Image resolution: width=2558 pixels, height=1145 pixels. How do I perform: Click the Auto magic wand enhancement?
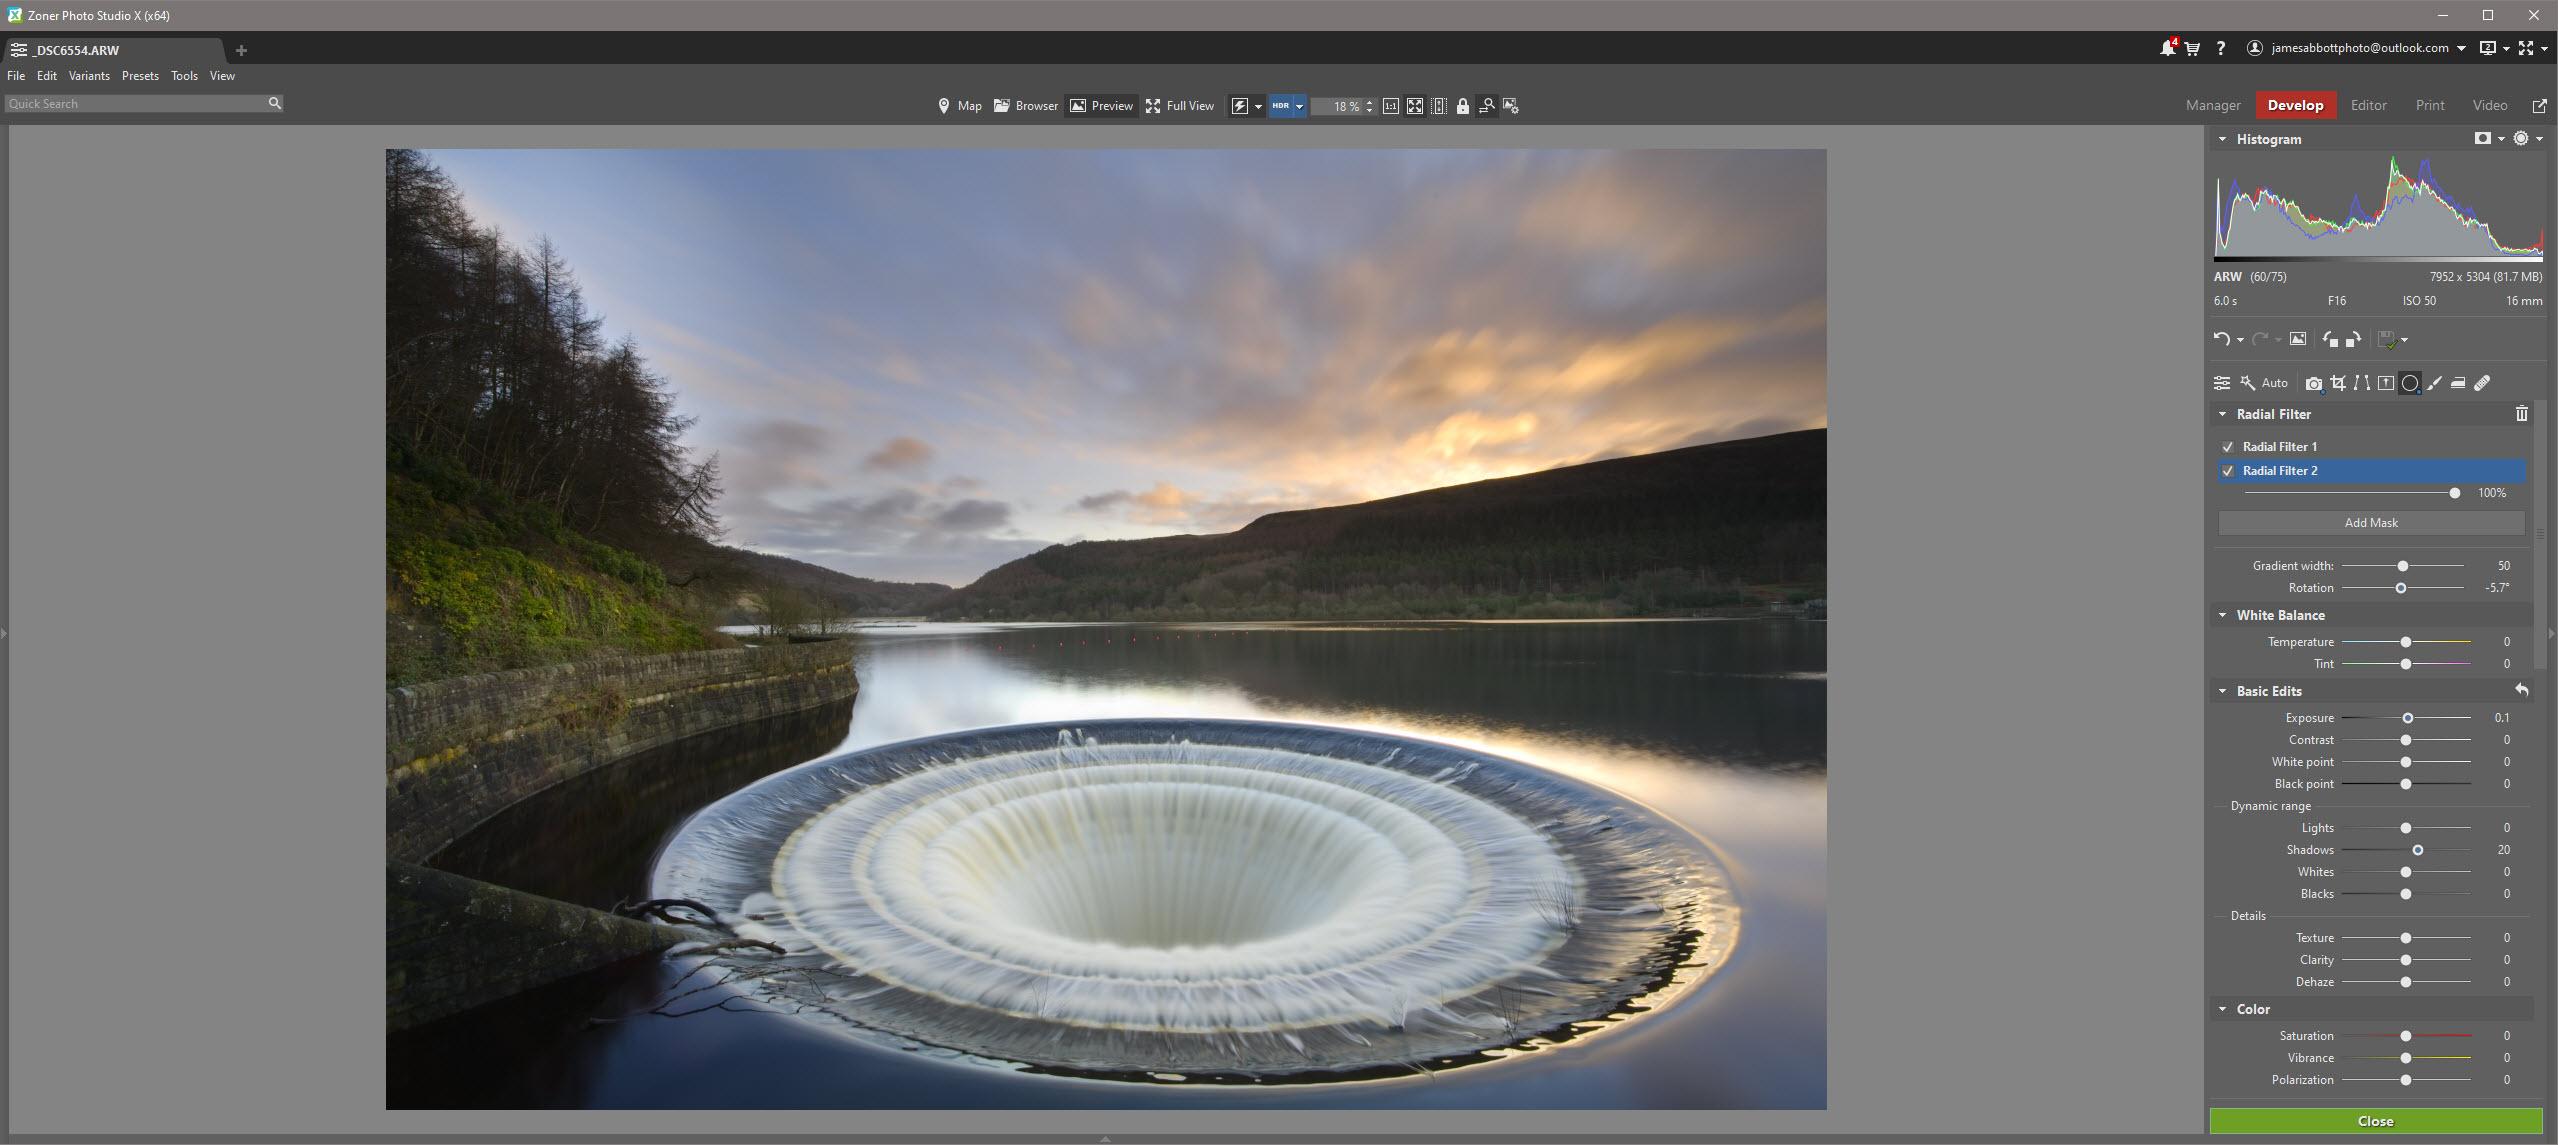(x=2264, y=383)
